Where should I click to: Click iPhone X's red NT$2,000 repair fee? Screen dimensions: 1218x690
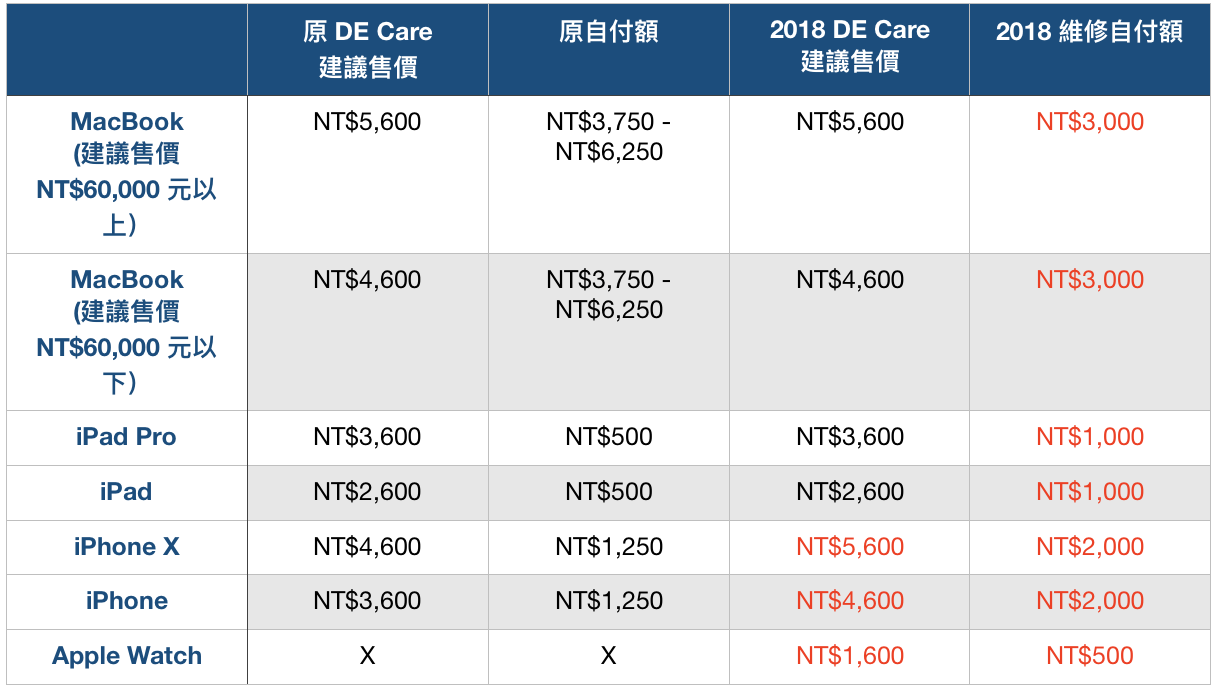click(x=1090, y=547)
